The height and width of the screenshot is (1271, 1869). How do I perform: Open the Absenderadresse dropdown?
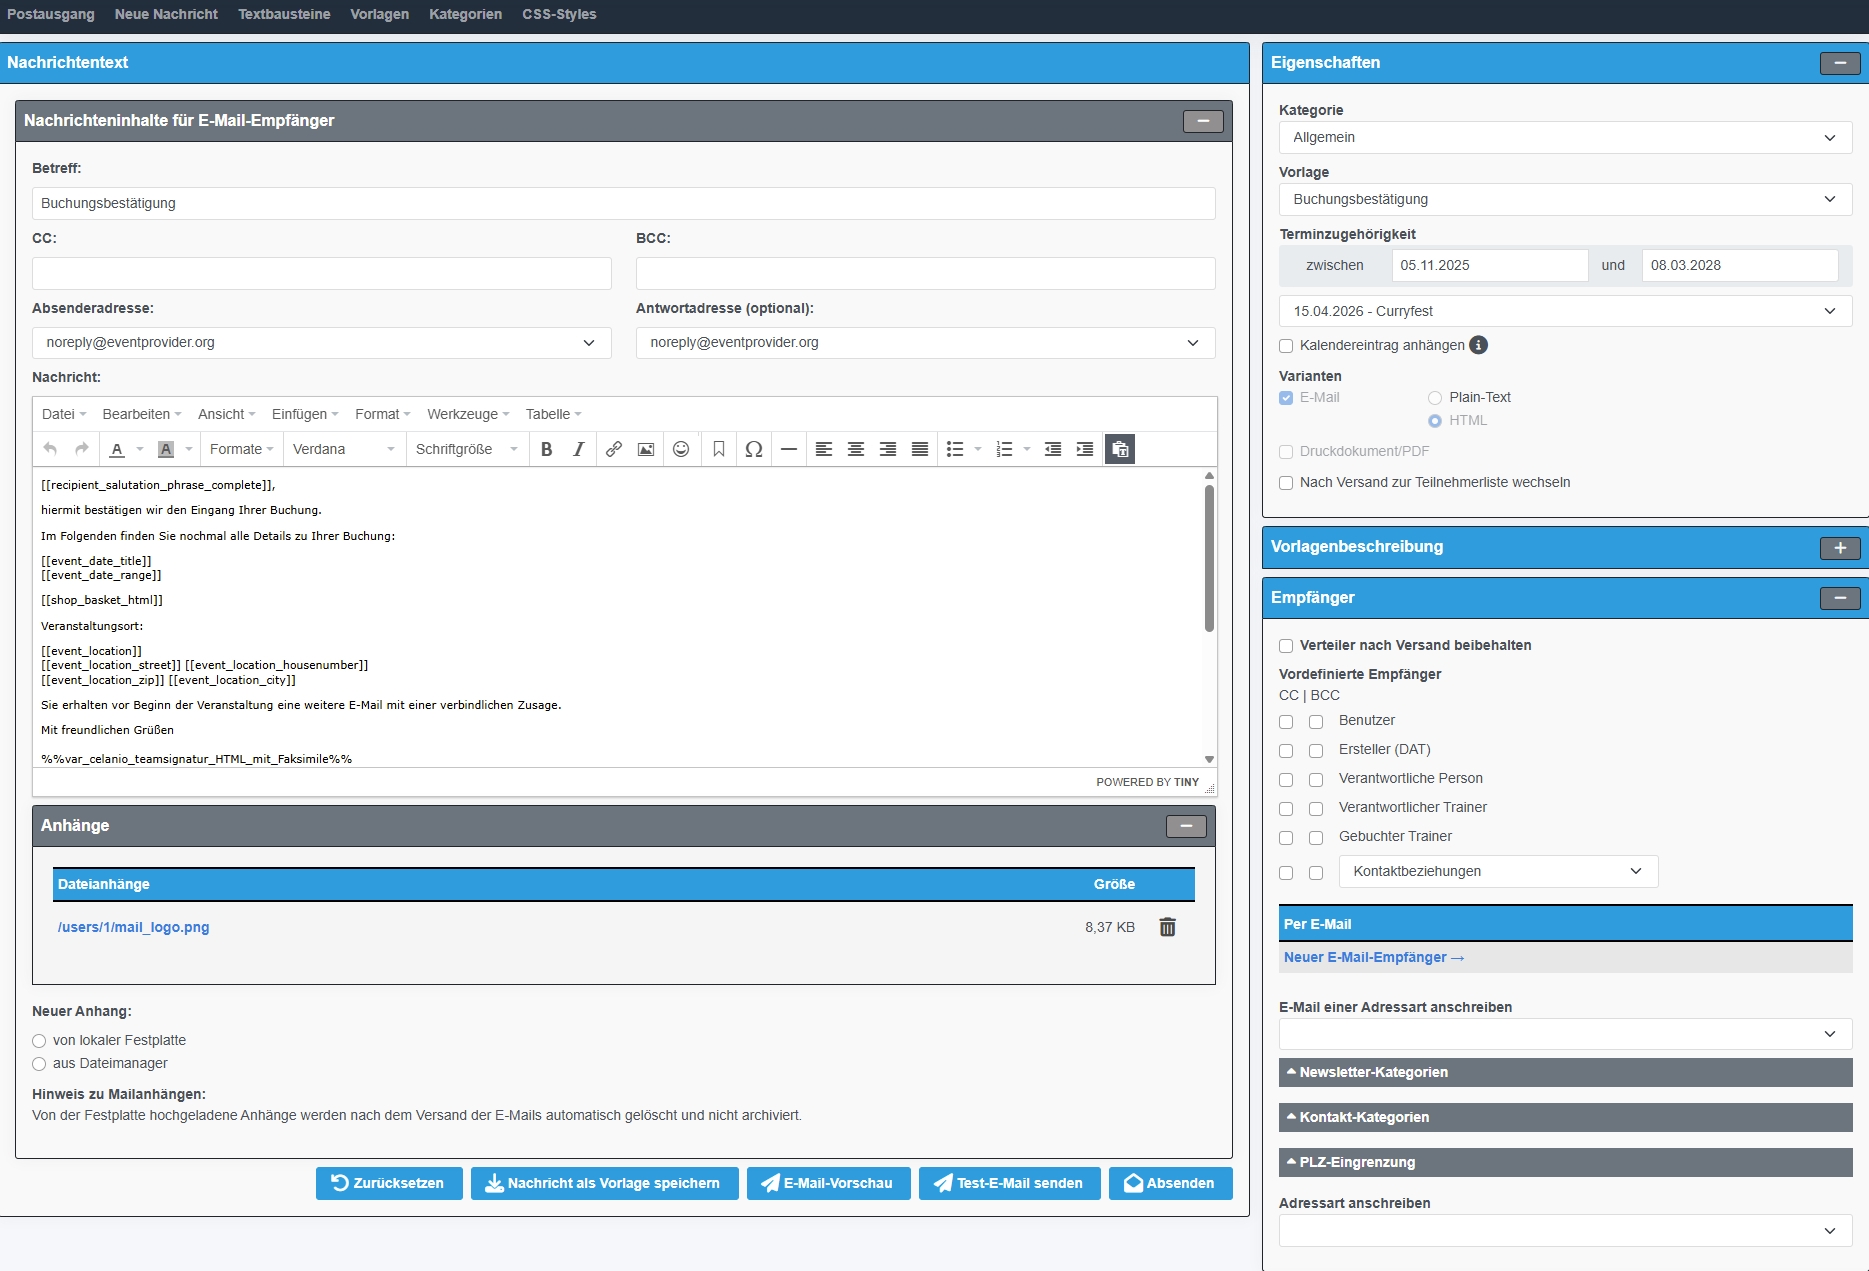click(321, 343)
